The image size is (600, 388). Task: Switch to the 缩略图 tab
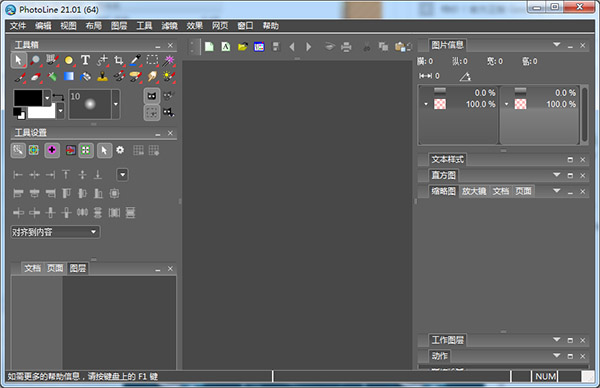(443, 191)
